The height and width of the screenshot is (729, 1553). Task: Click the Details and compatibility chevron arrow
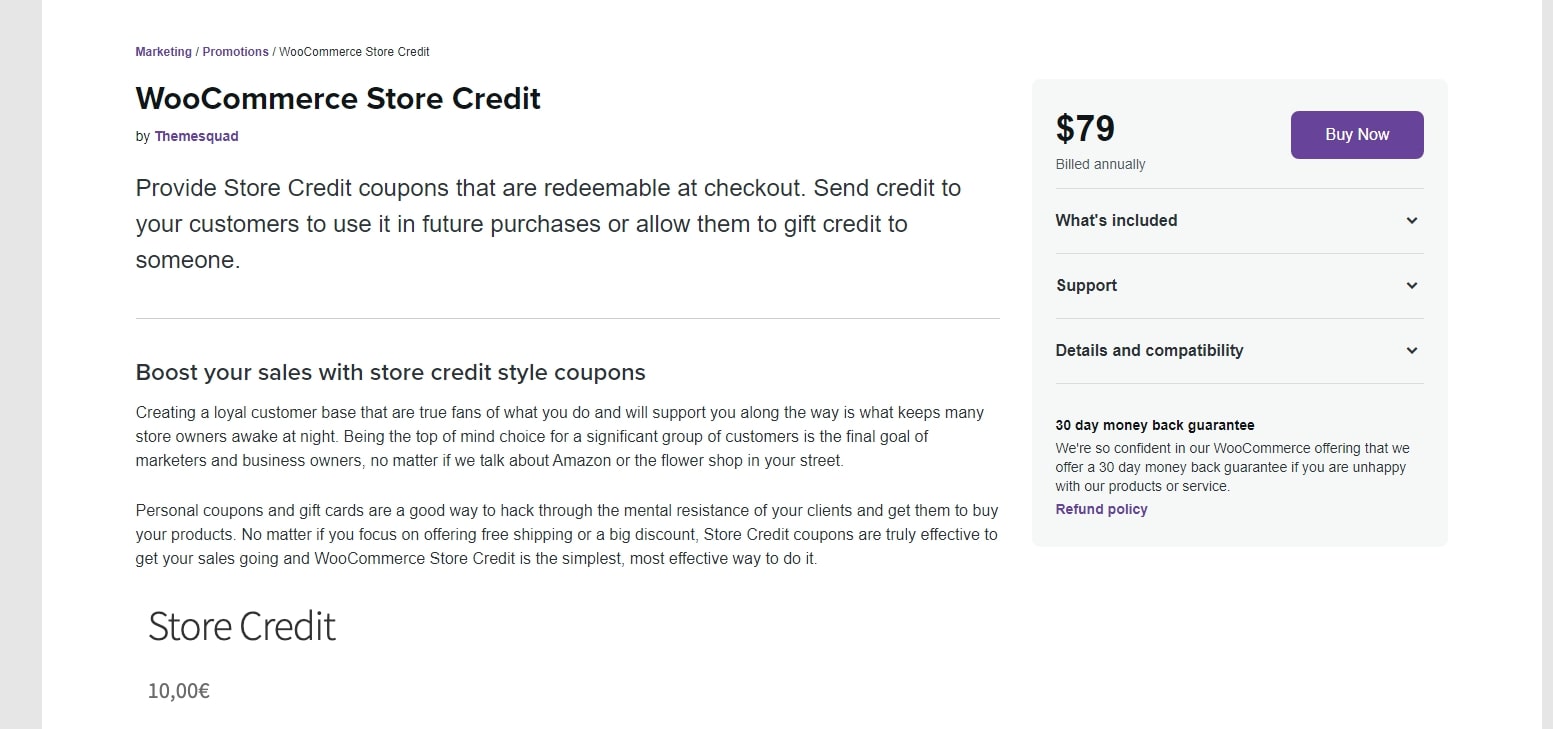[x=1411, y=351]
